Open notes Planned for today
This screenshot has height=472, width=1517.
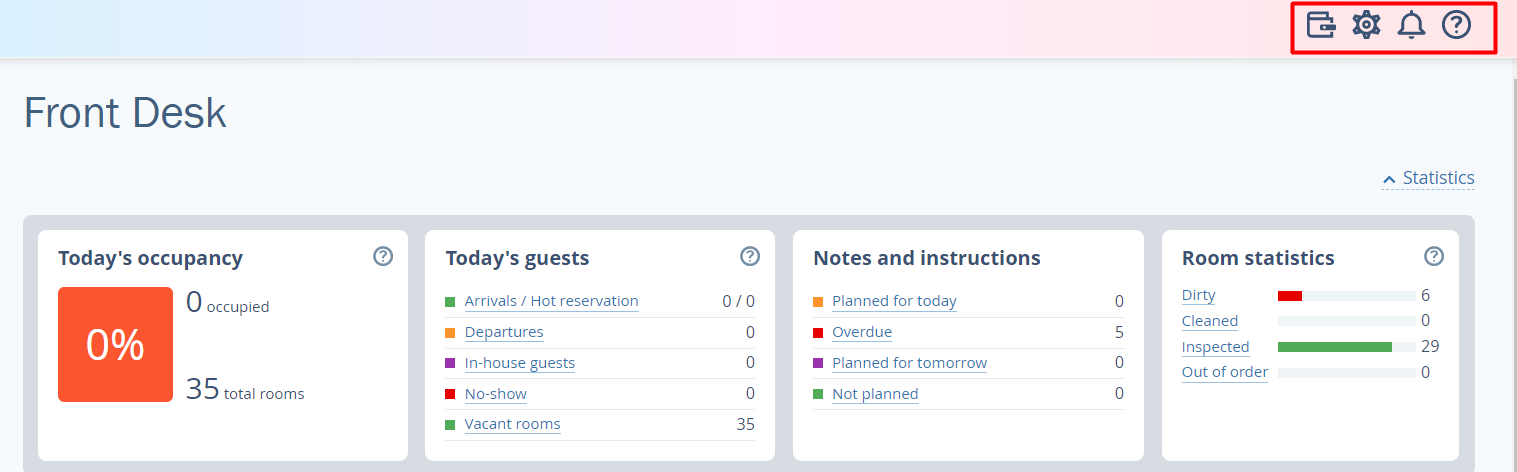[x=894, y=301]
